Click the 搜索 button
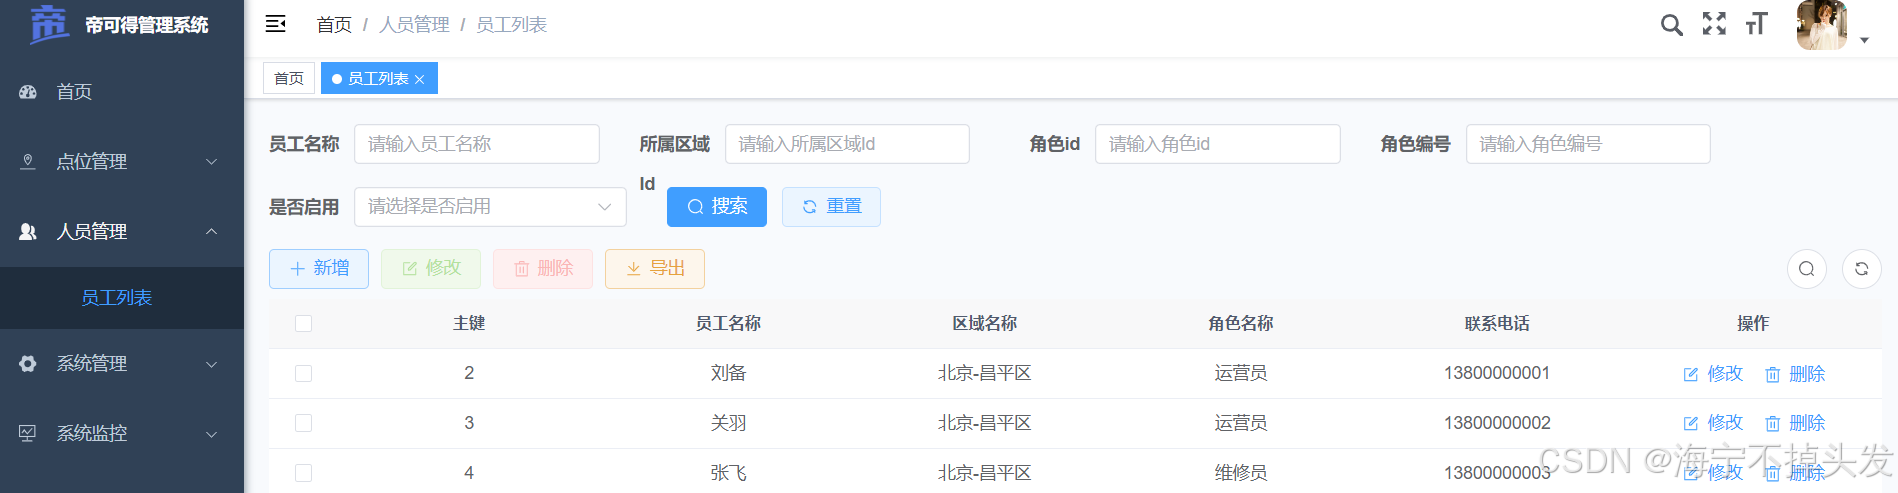The width and height of the screenshot is (1898, 493). [x=717, y=207]
